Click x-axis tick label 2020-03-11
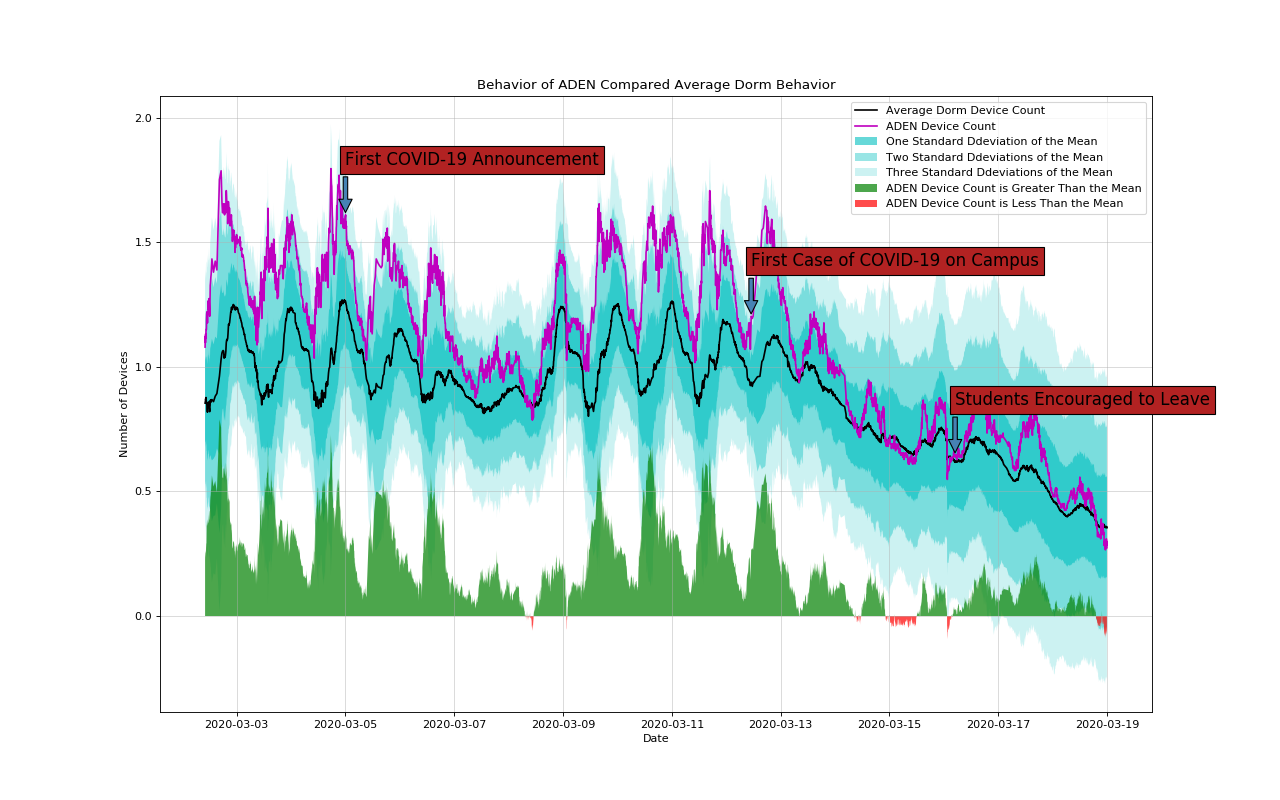Viewport: 1280px width, 800px height. [x=672, y=723]
